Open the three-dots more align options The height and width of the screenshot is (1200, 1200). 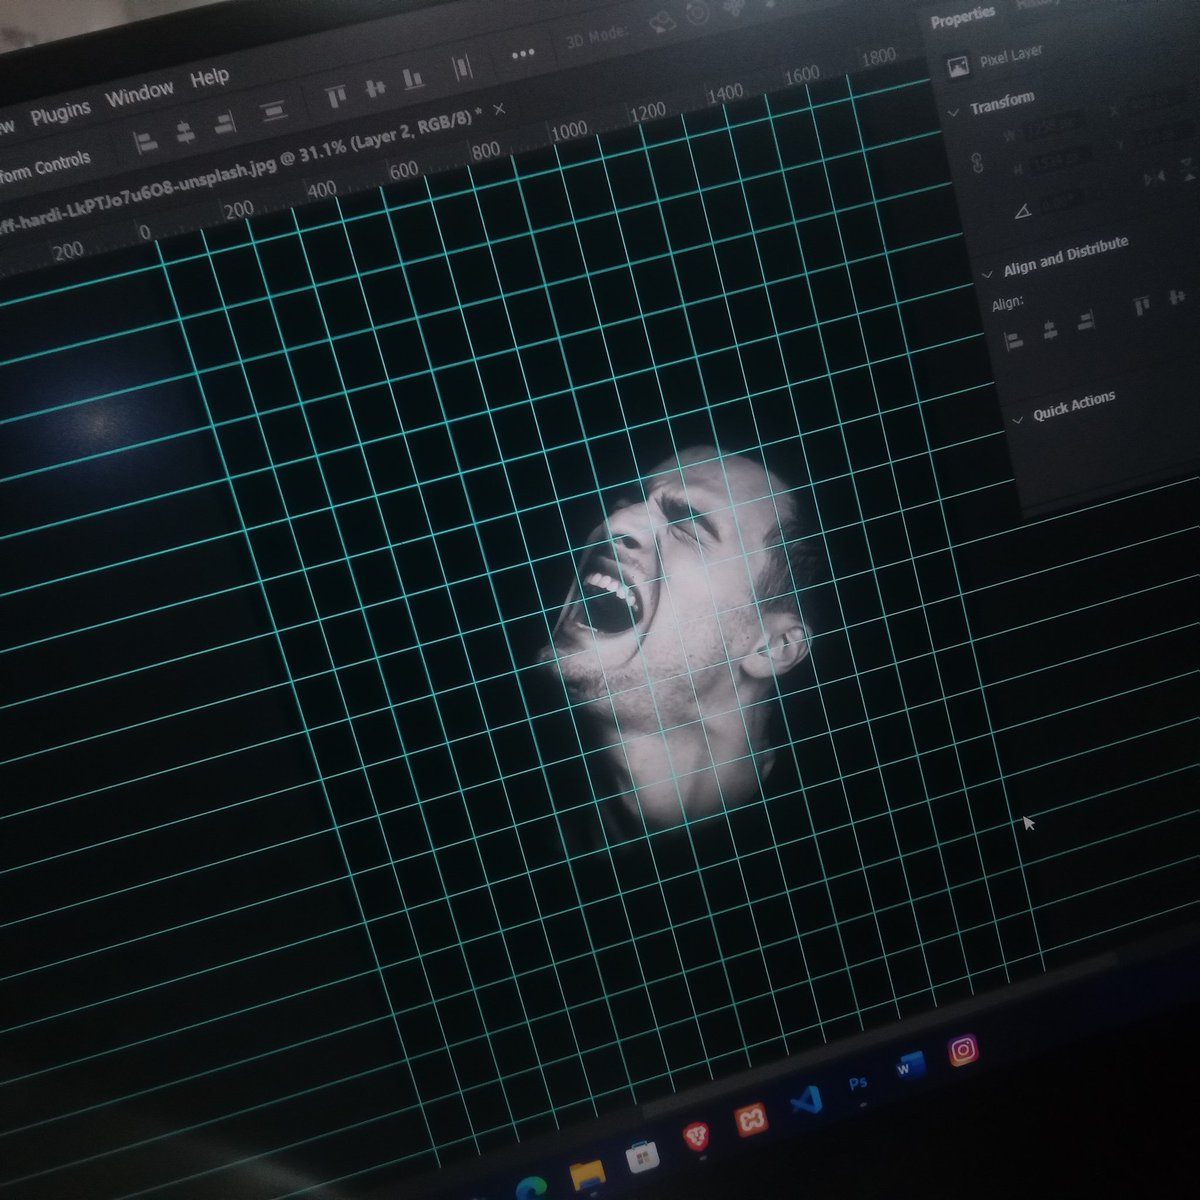point(522,53)
